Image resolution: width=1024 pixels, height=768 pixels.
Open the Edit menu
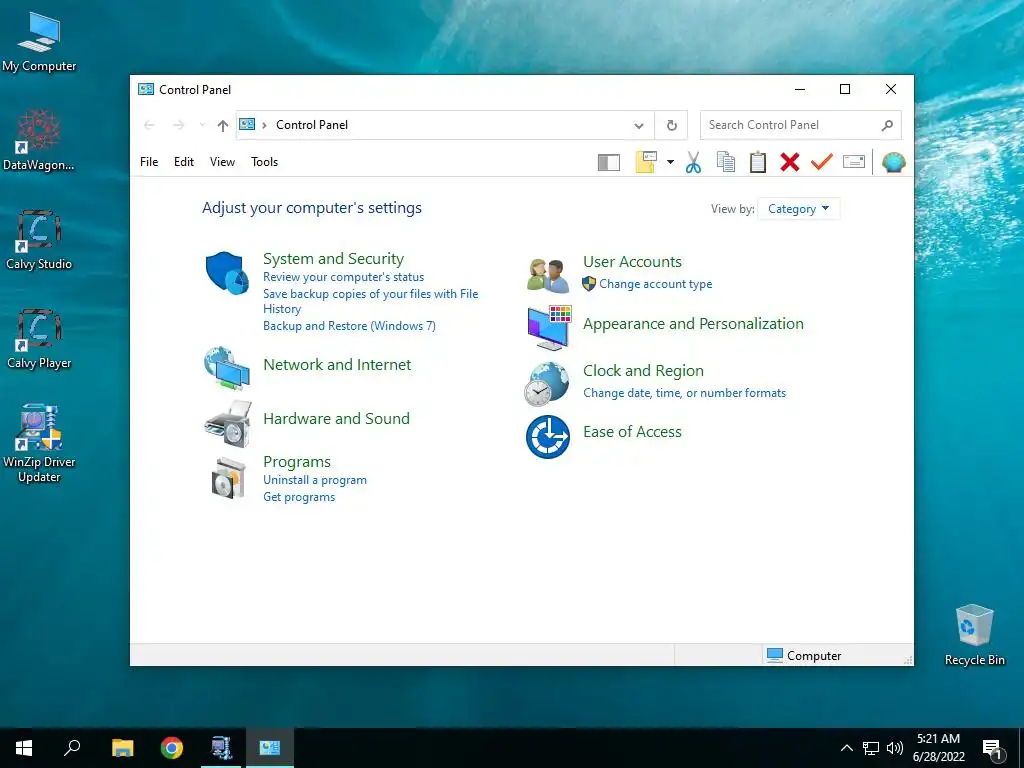184,162
